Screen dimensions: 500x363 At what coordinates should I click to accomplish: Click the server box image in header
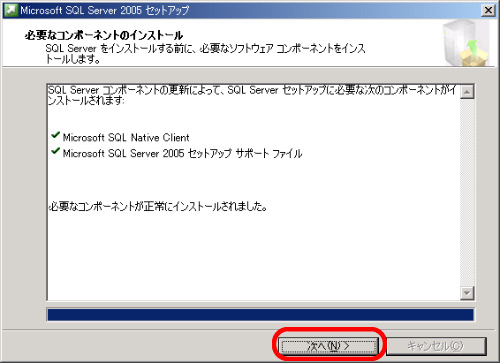click(466, 42)
